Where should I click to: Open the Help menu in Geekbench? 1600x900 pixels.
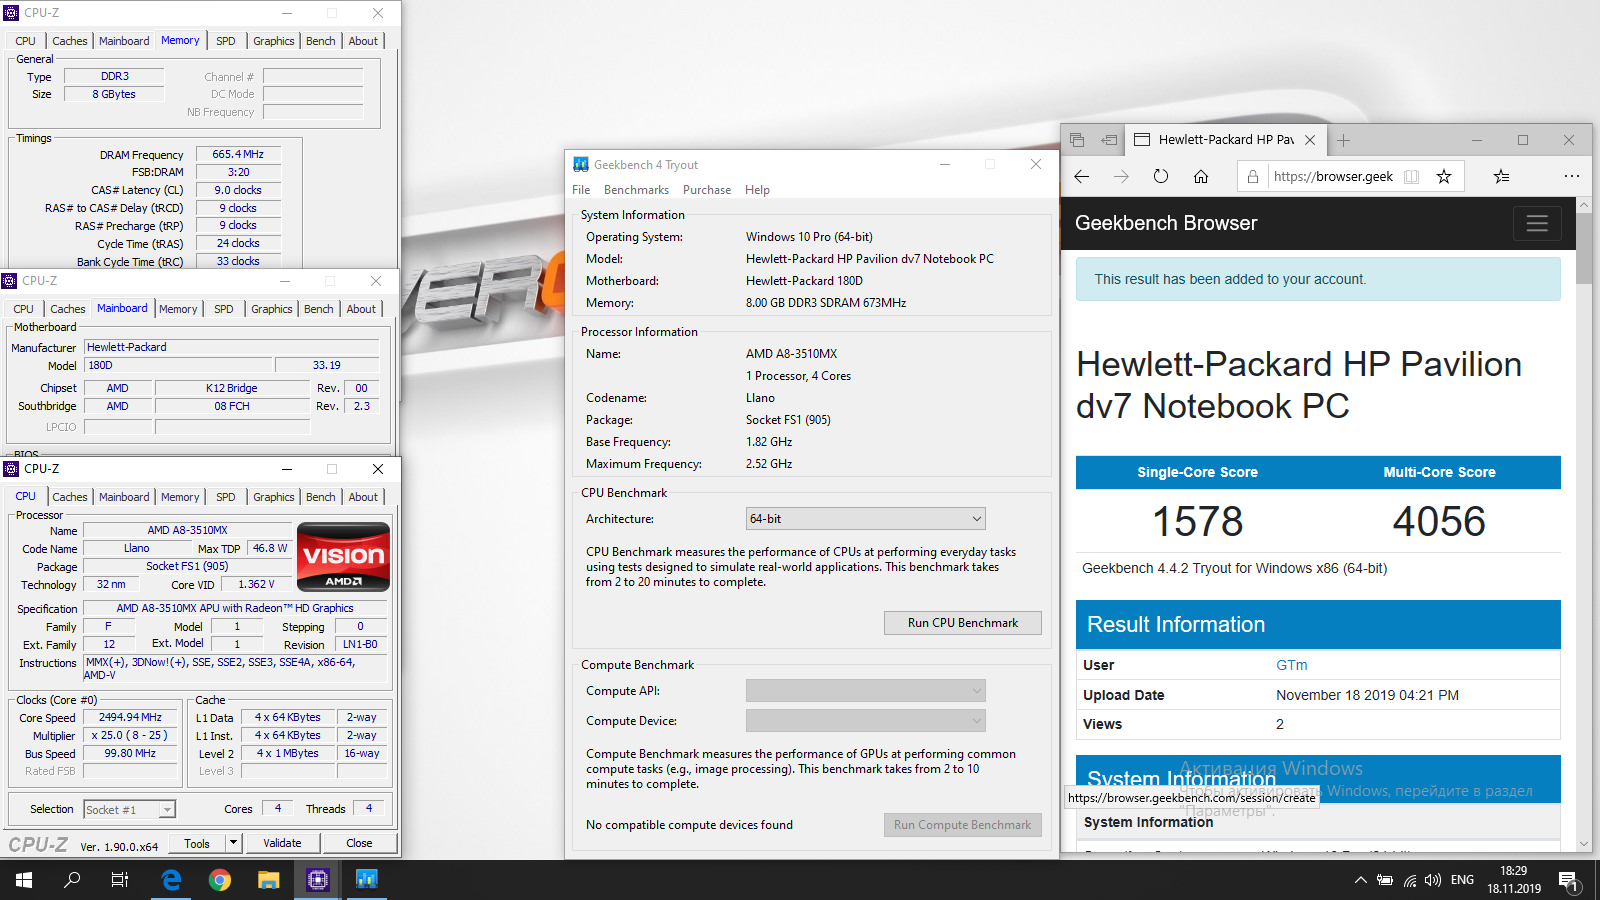757,190
